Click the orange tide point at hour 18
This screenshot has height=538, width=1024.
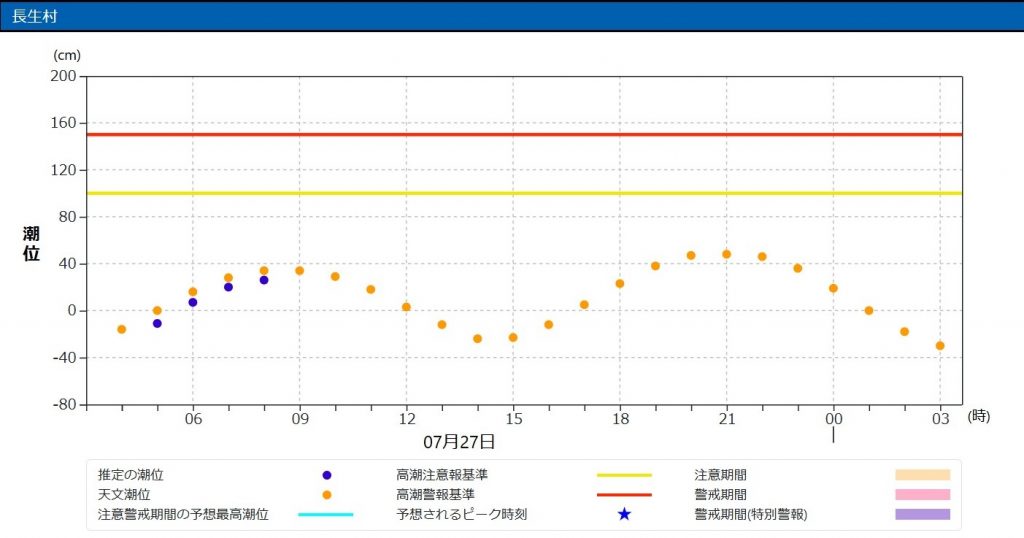[x=620, y=283]
